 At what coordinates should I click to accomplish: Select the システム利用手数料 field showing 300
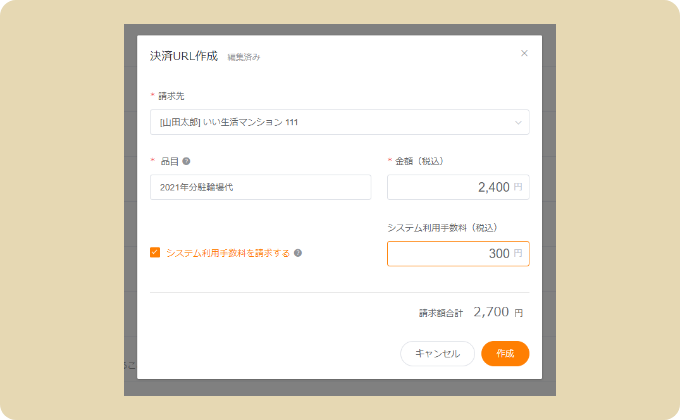[458, 253]
